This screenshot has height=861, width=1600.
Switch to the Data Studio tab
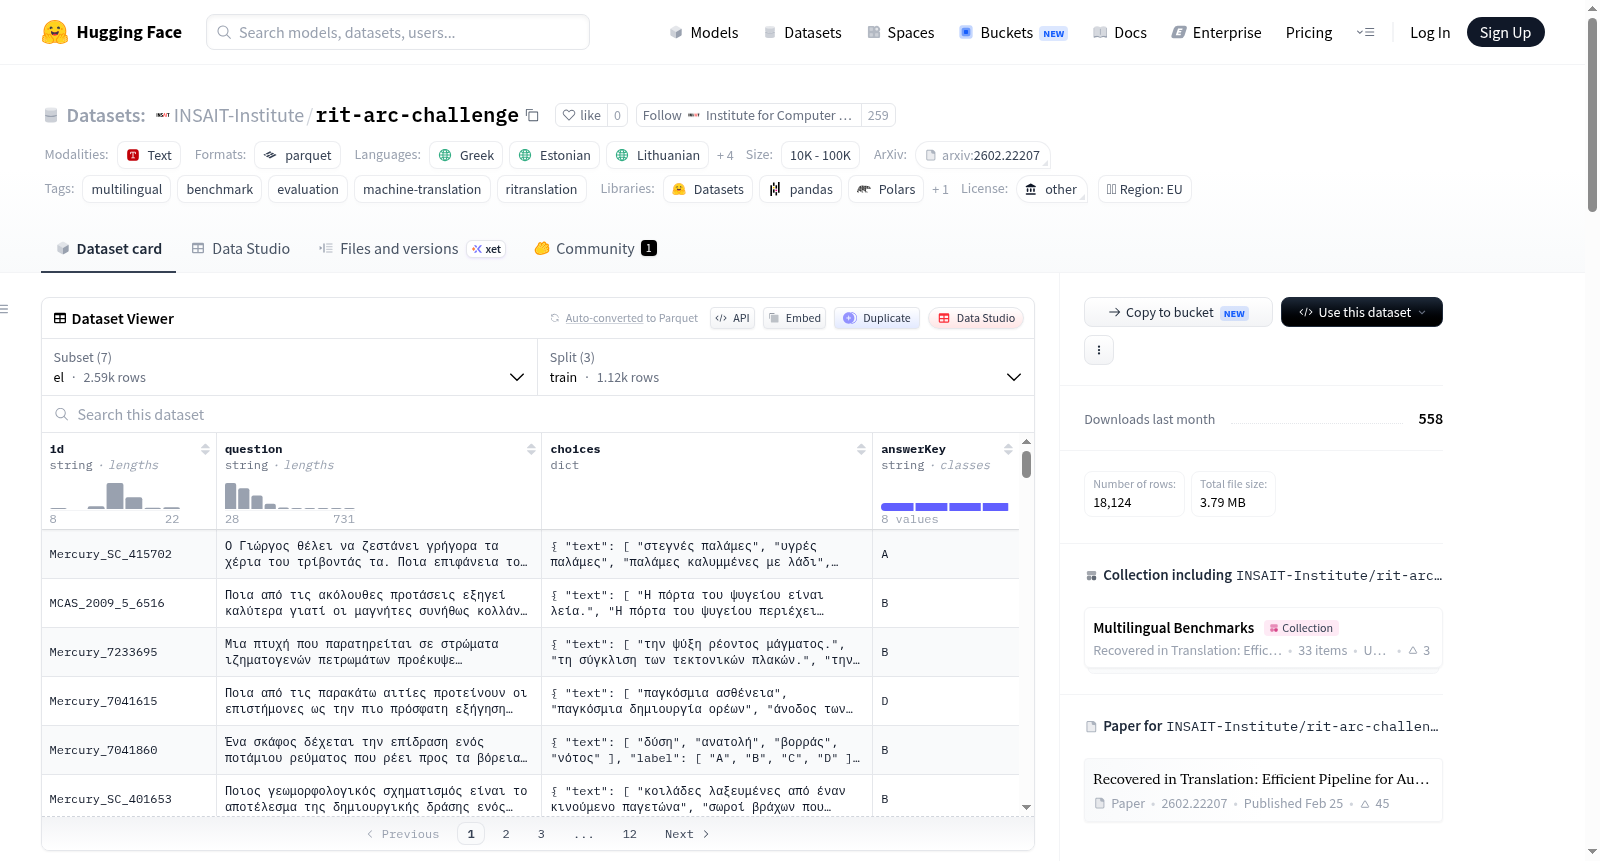[x=241, y=249]
